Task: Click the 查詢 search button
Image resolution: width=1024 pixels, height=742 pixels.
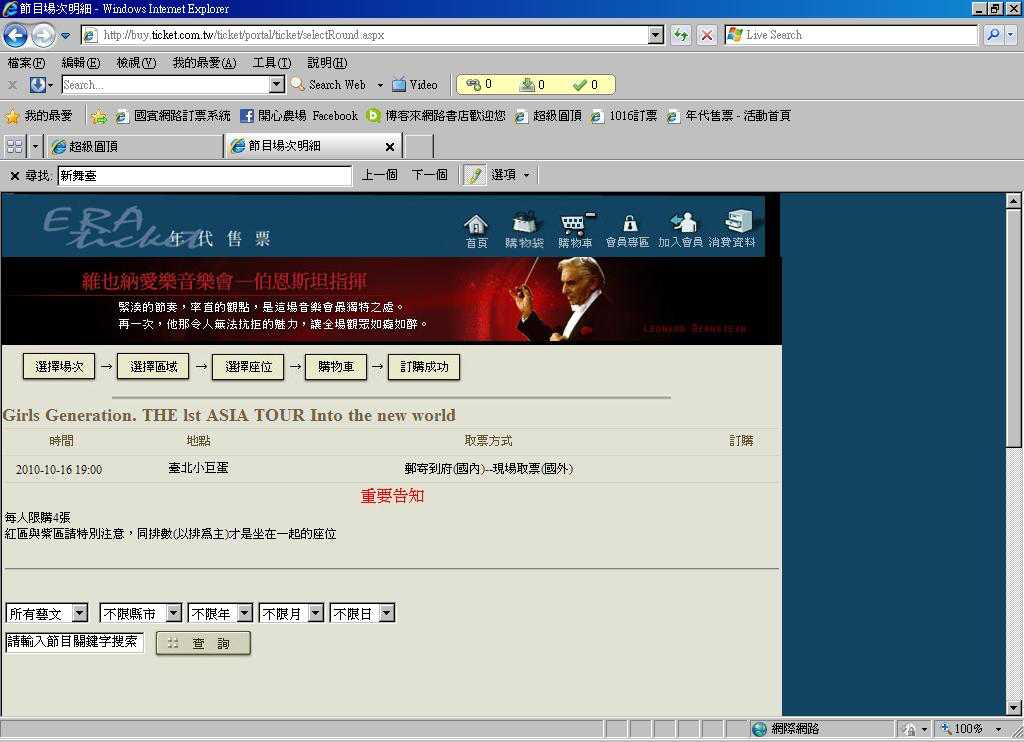Action: click(x=203, y=643)
